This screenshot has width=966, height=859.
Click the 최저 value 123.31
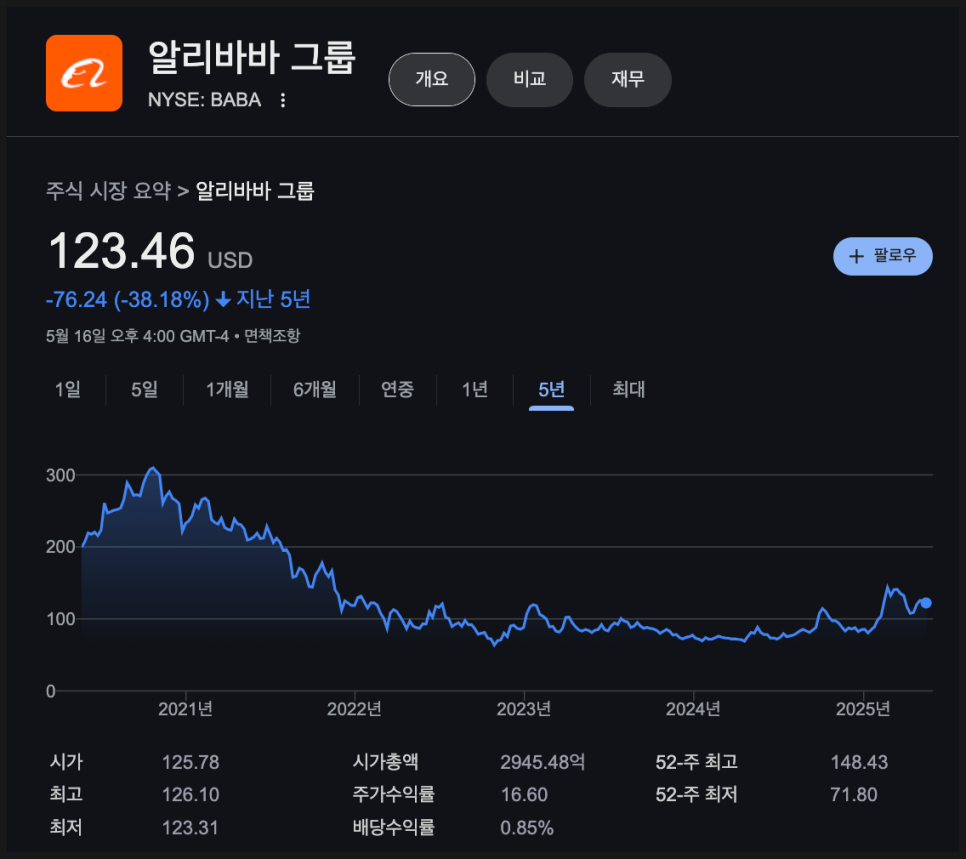190,828
